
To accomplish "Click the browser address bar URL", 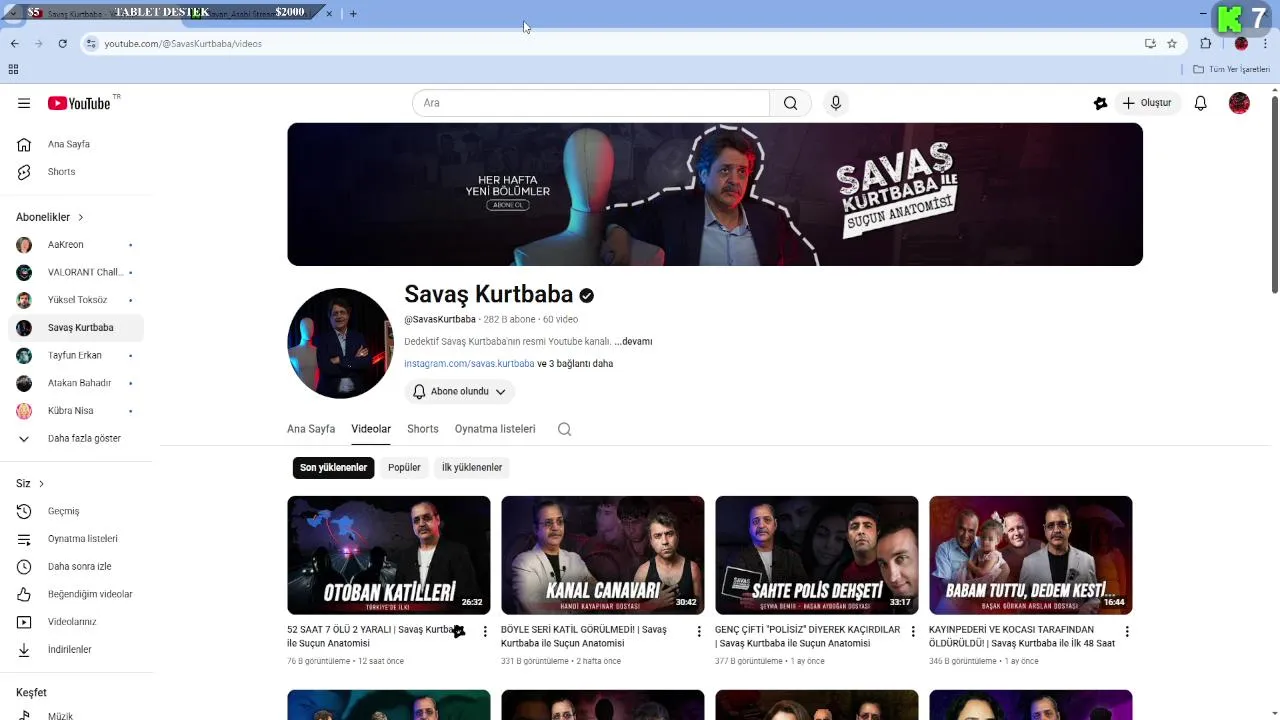I will coord(183,44).
